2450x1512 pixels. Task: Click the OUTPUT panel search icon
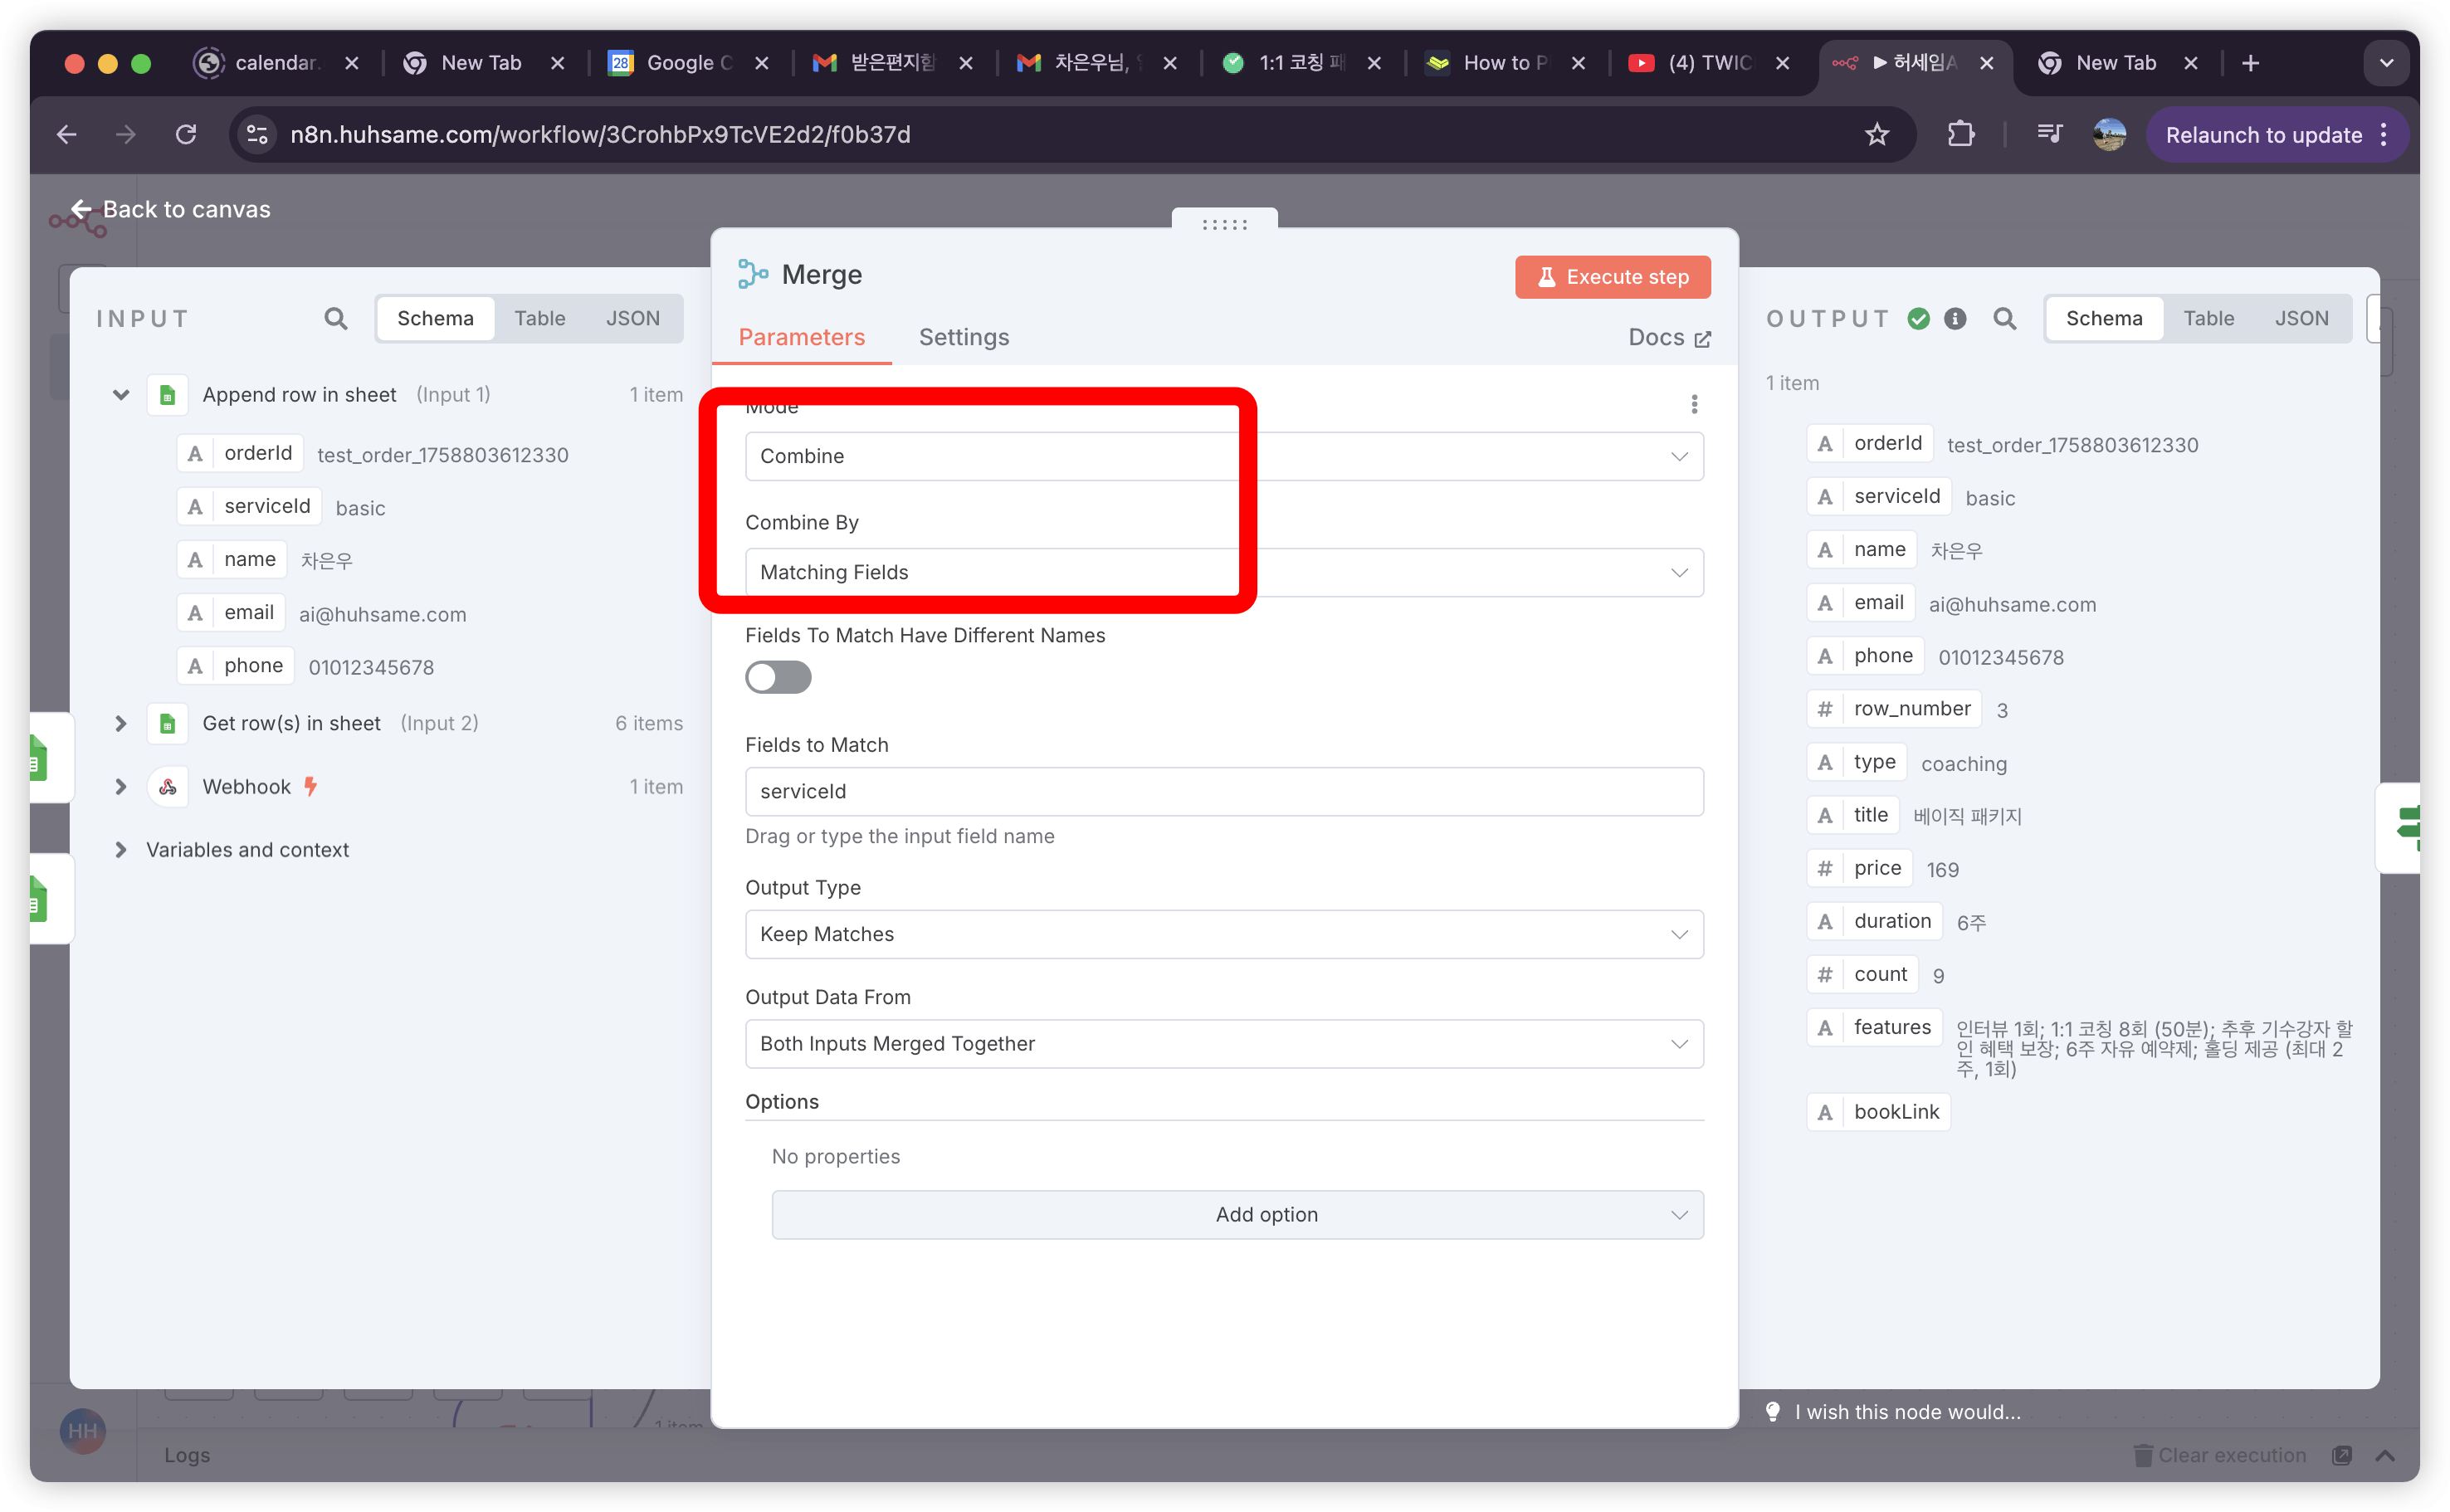pos(2004,319)
